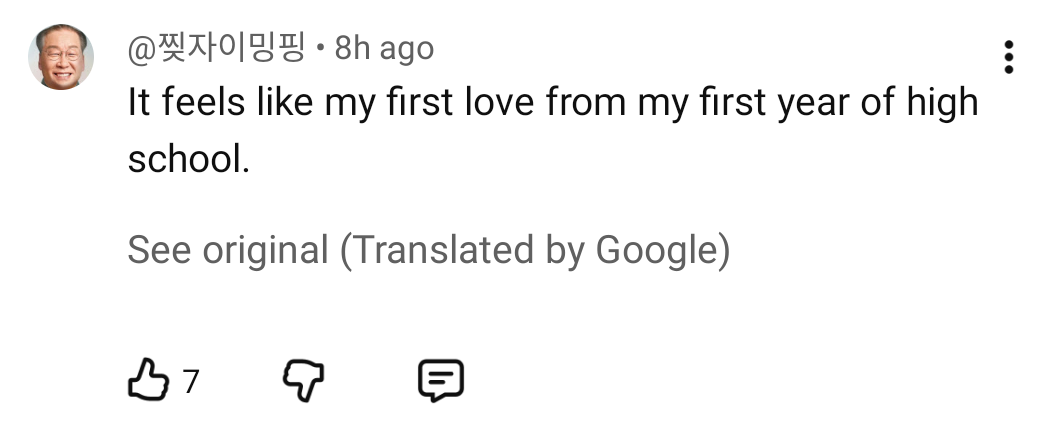
Task: Dislike the comment with thumbs-down icon
Action: click(x=303, y=381)
